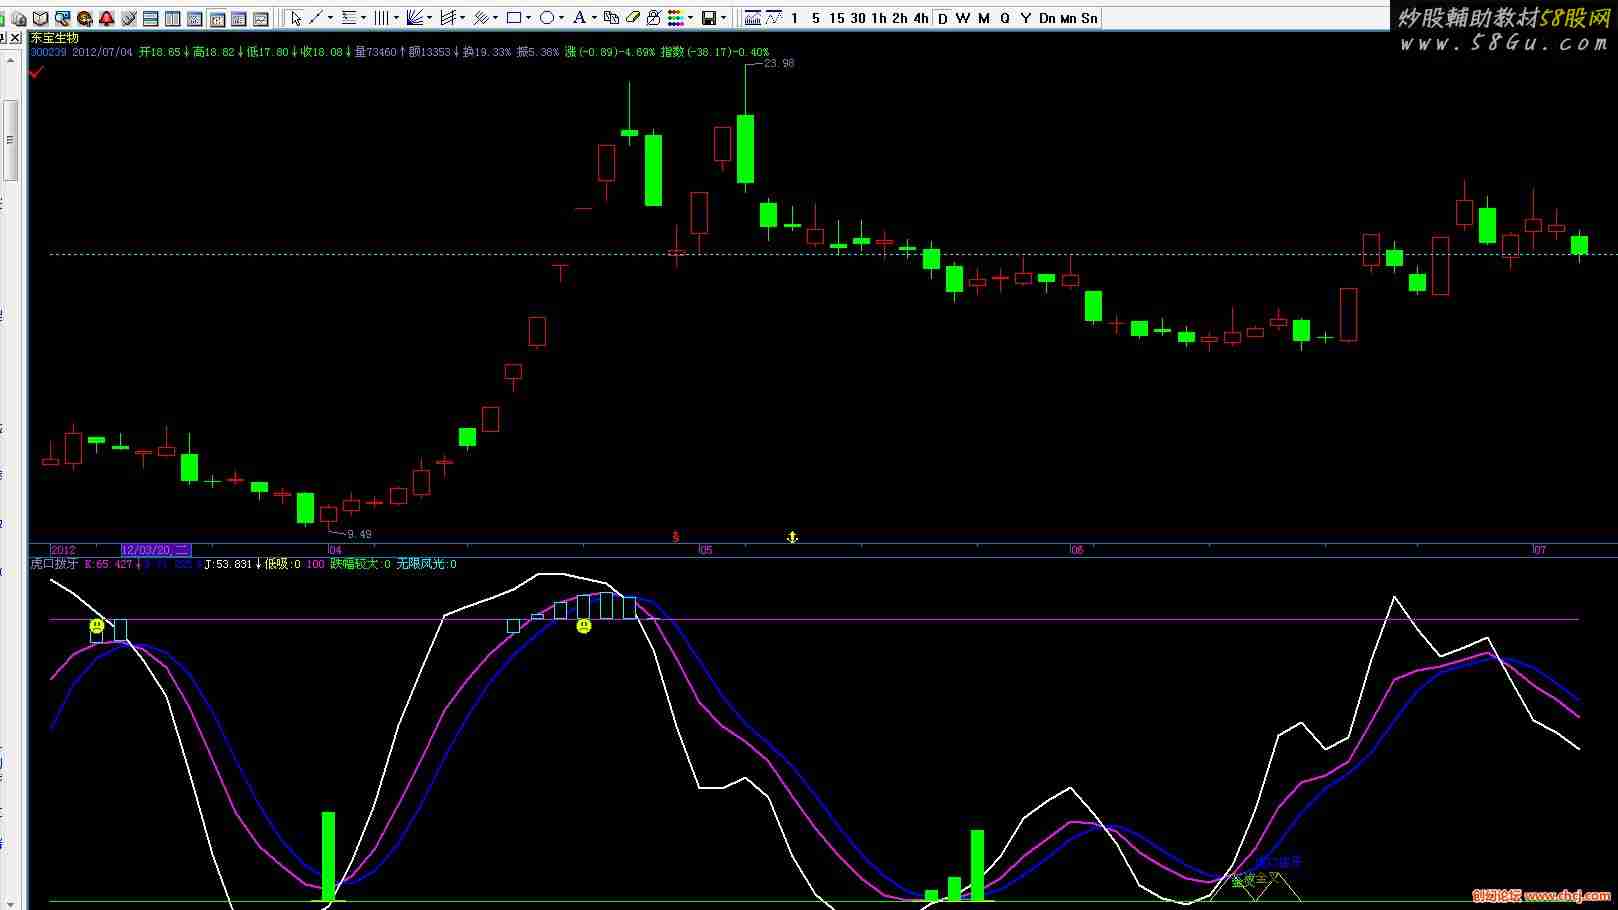Expand the color palette dropdown arrow
Image resolution: width=1618 pixels, height=910 pixels.
click(x=691, y=18)
